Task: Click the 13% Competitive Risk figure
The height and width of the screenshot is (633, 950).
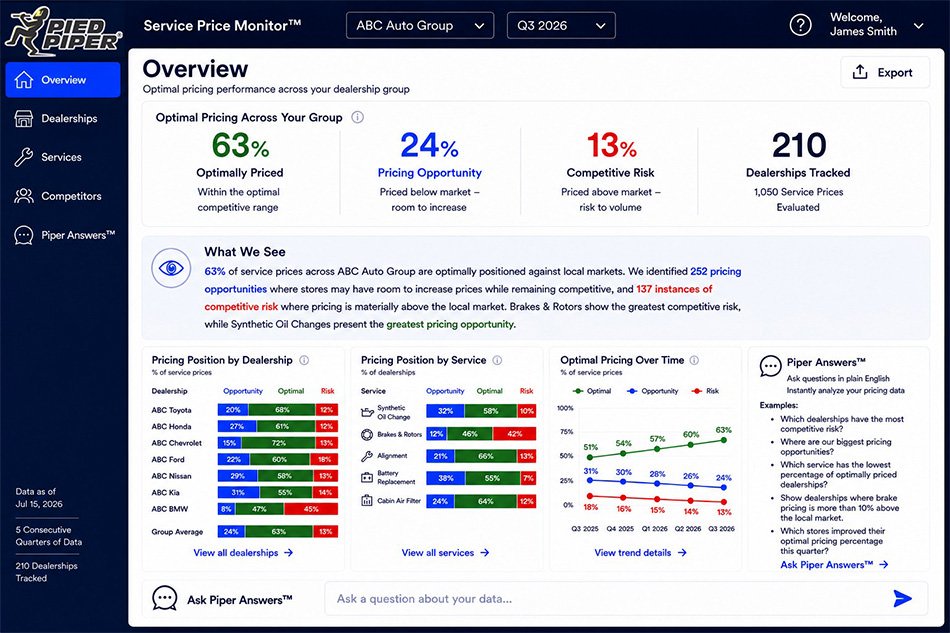Action: tap(611, 145)
